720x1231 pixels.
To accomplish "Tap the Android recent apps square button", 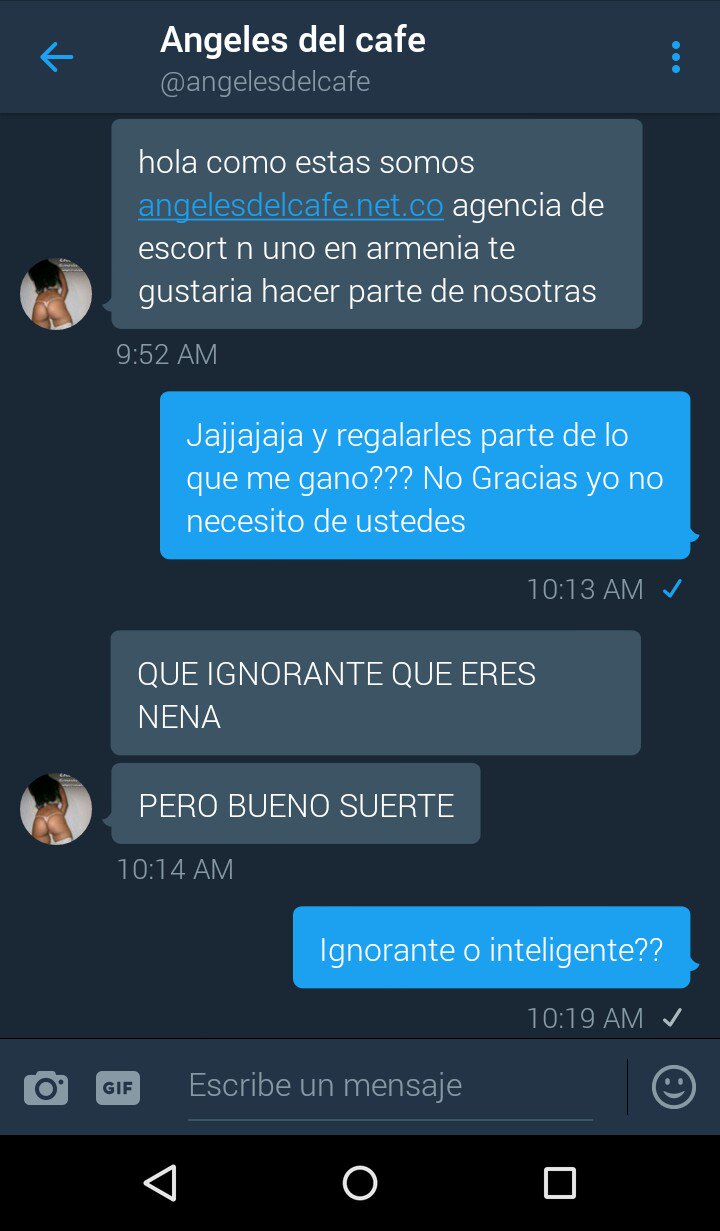I will (560, 1183).
